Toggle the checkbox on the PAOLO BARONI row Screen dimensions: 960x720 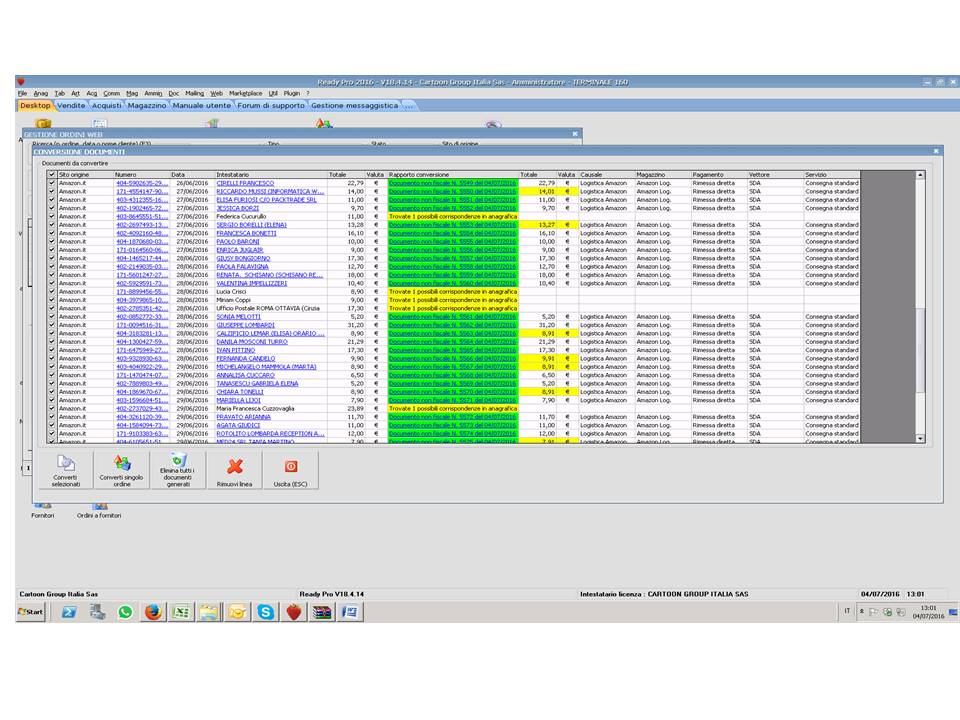click(x=51, y=241)
